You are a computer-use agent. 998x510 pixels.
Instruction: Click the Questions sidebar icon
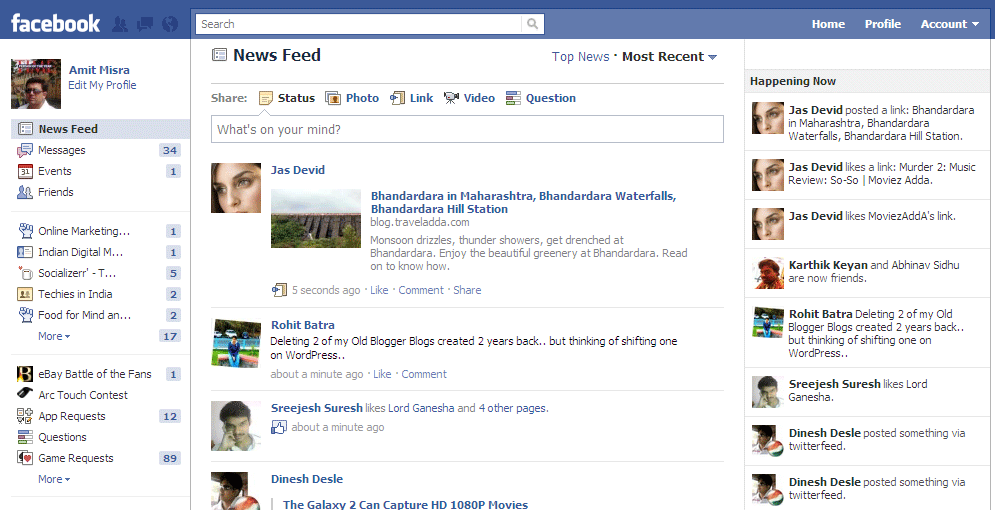25,437
